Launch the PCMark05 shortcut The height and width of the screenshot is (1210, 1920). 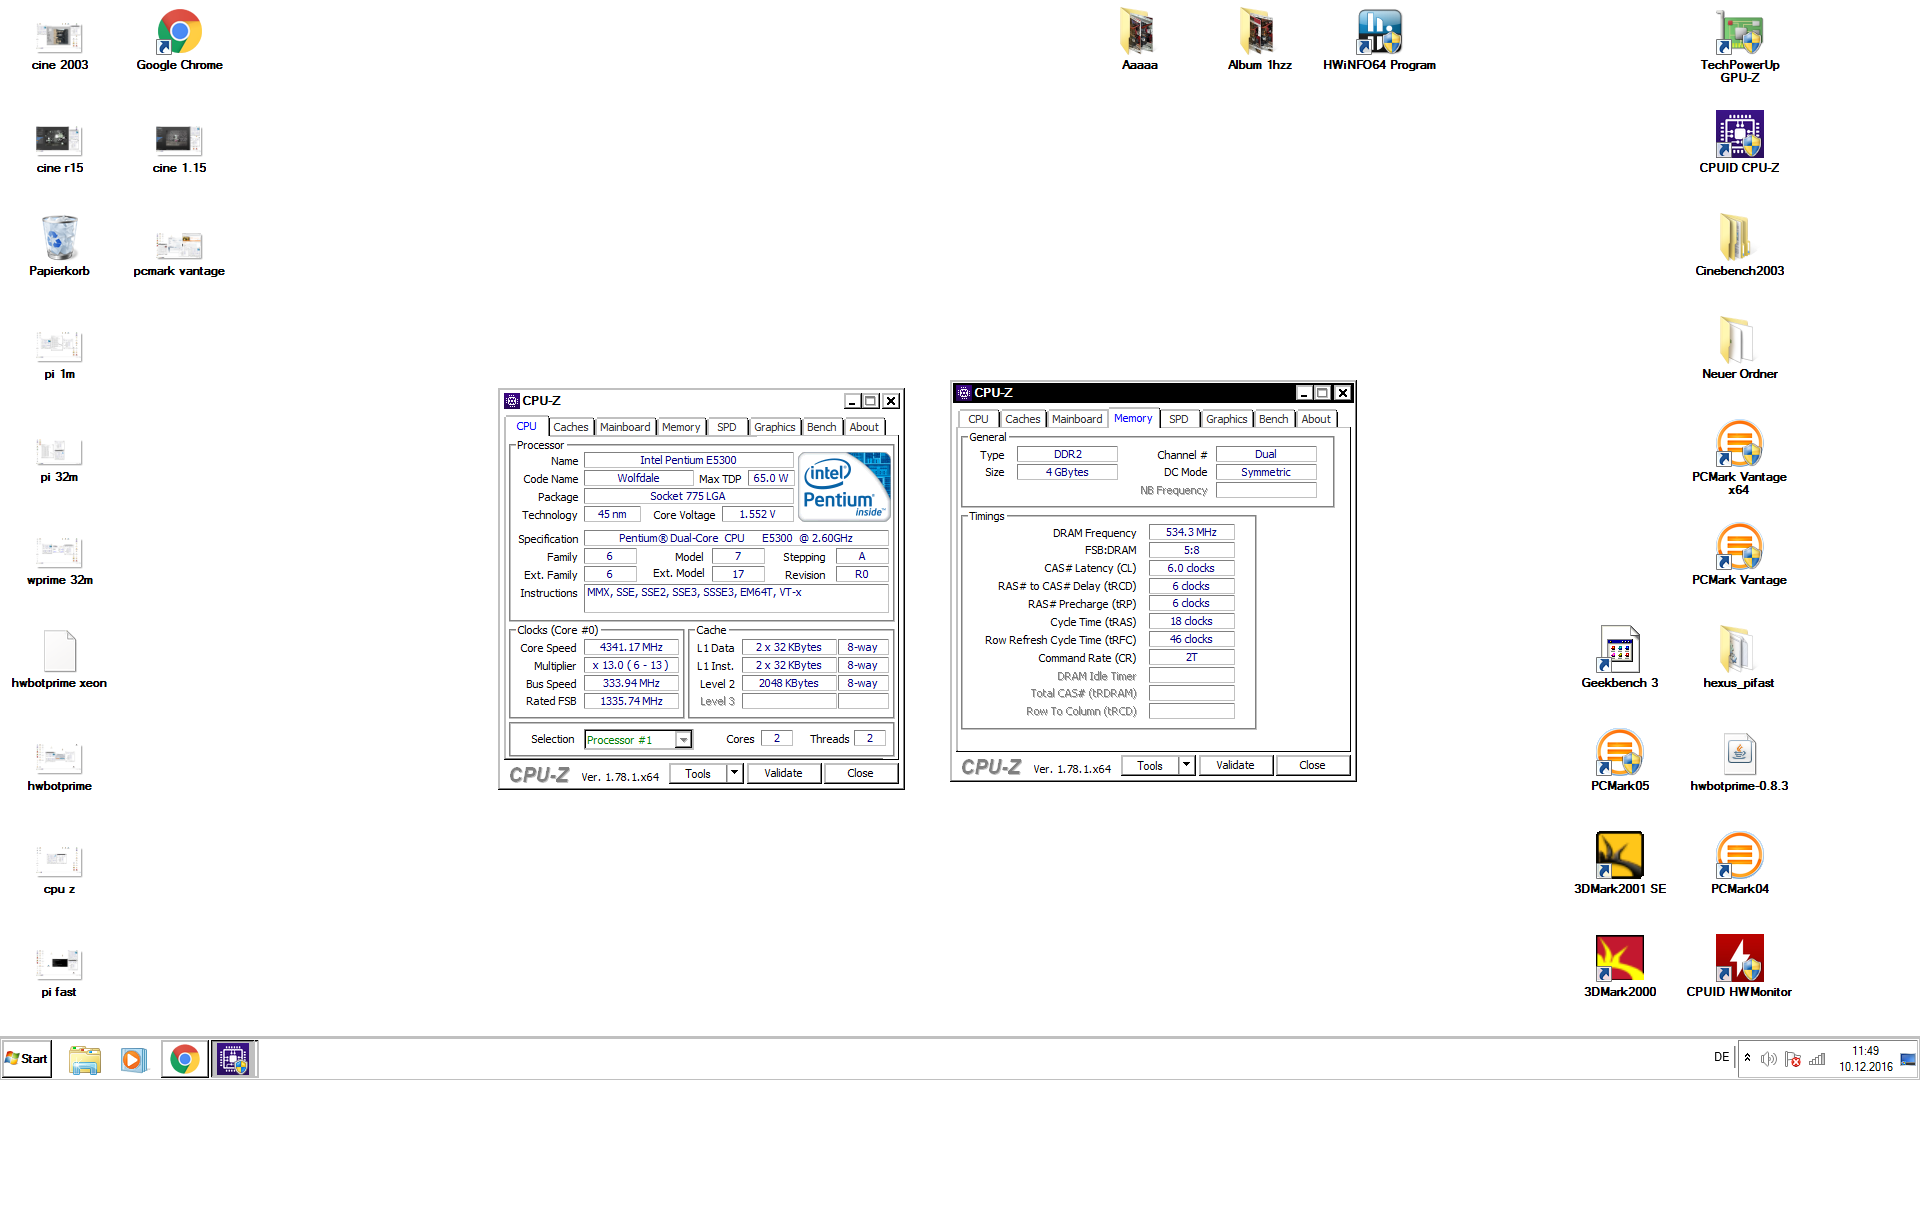coord(1619,760)
